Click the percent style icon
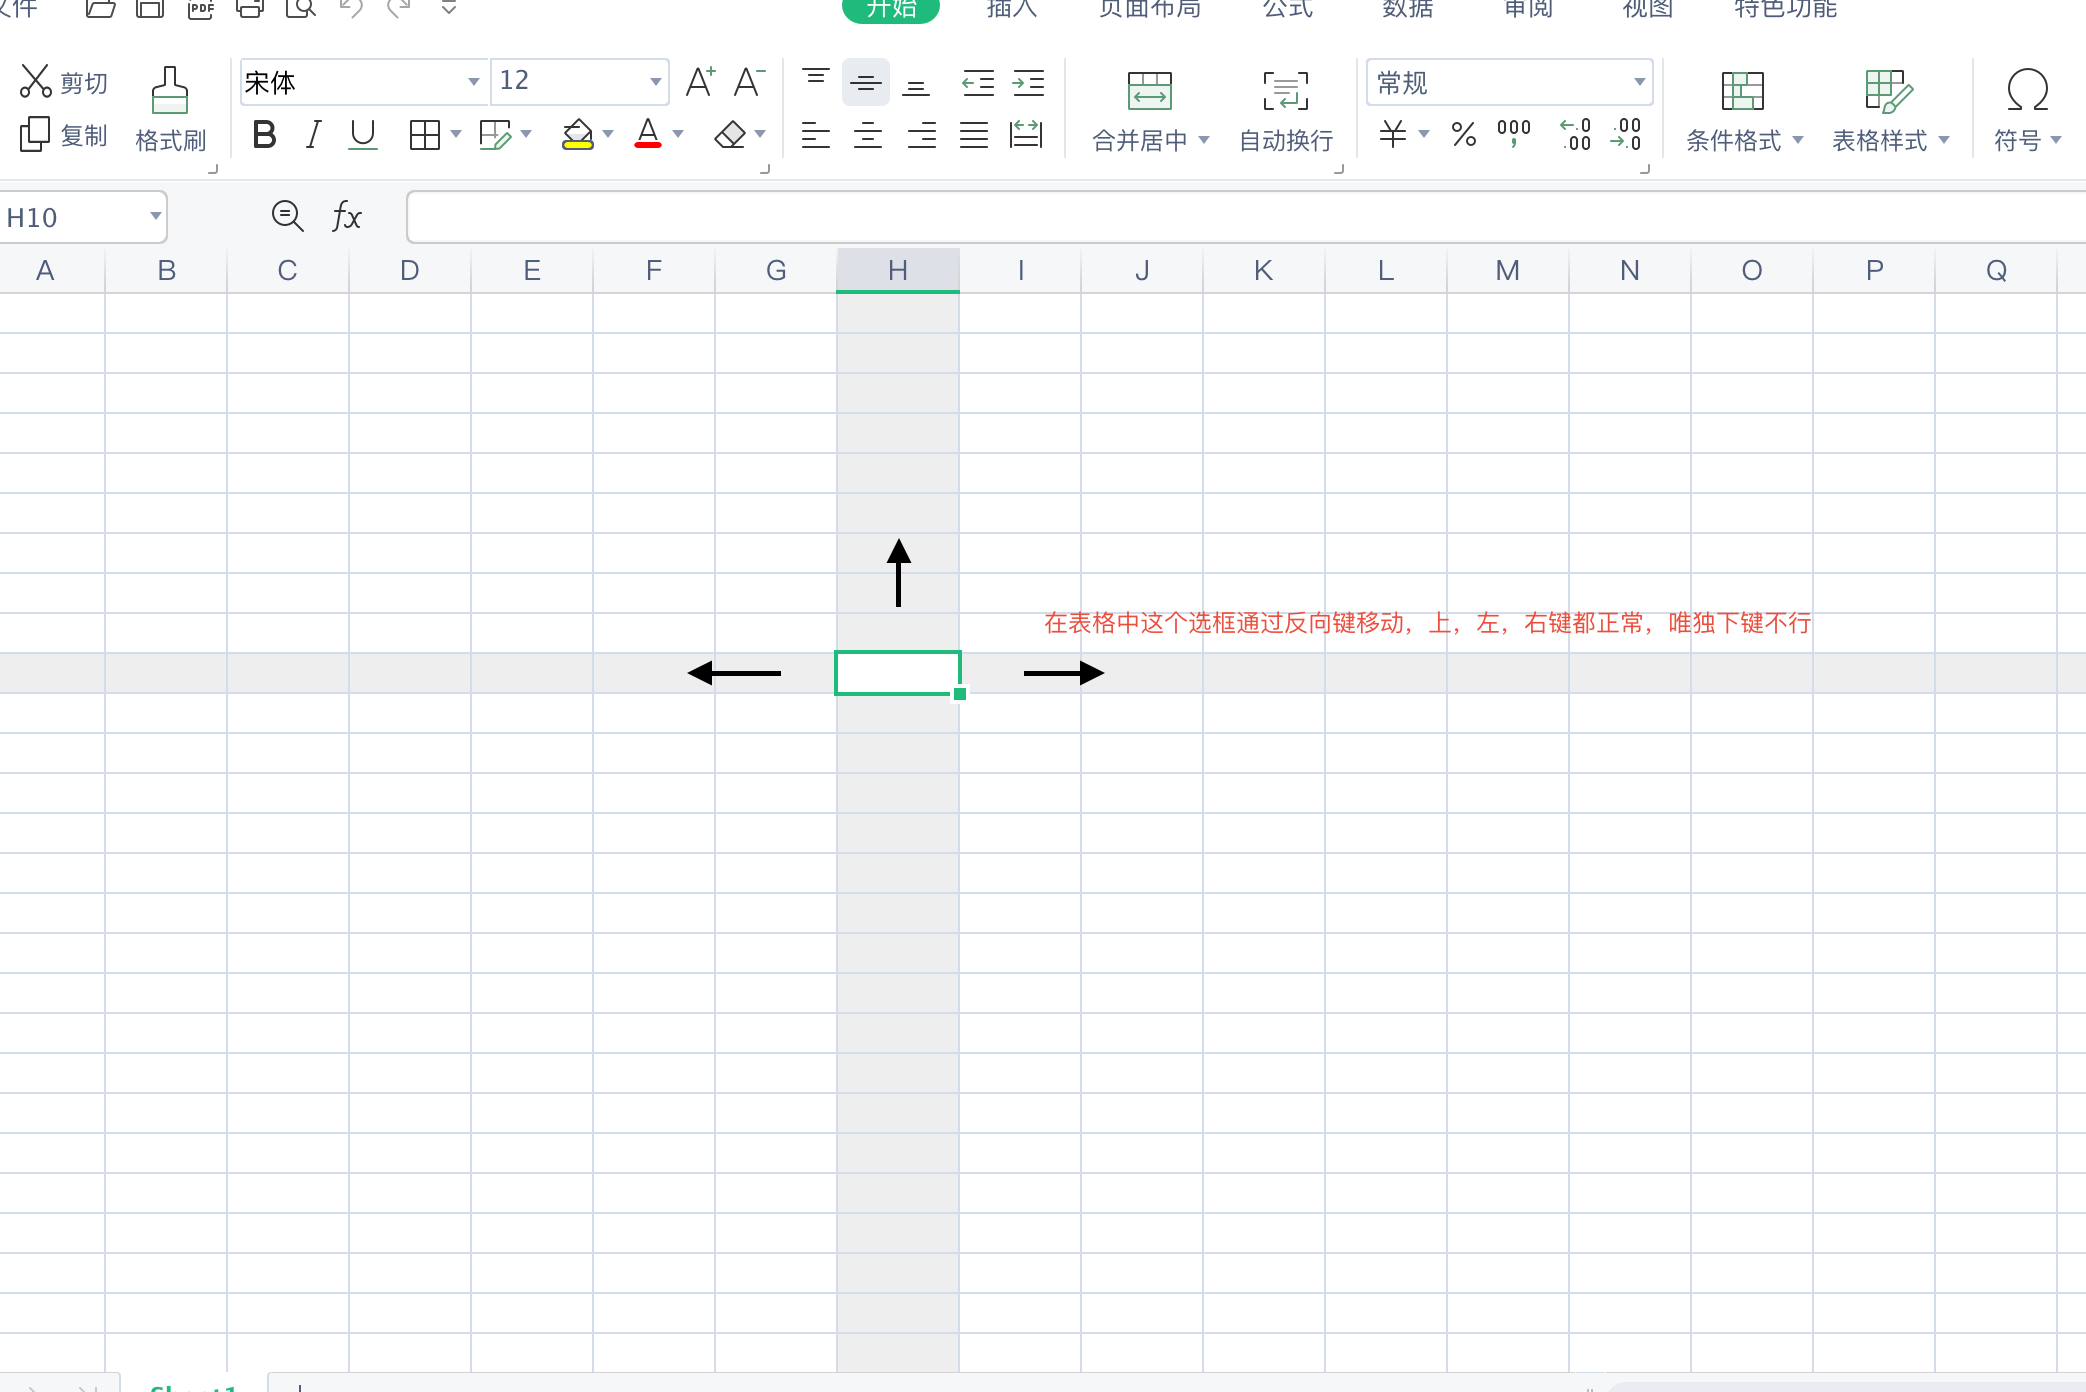The width and height of the screenshot is (2086, 1392). click(1463, 134)
